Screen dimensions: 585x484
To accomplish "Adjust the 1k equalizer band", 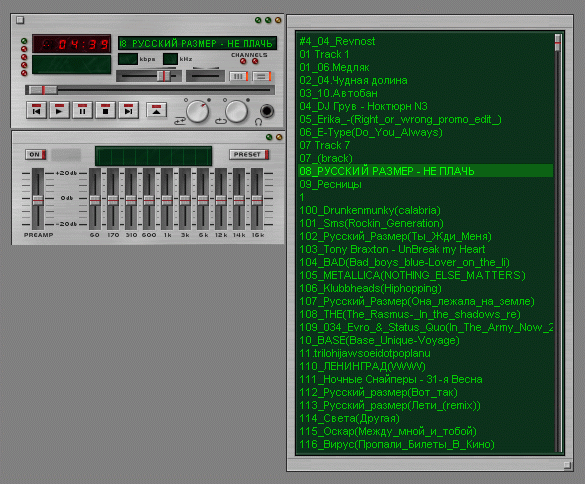I will (x=167, y=199).
